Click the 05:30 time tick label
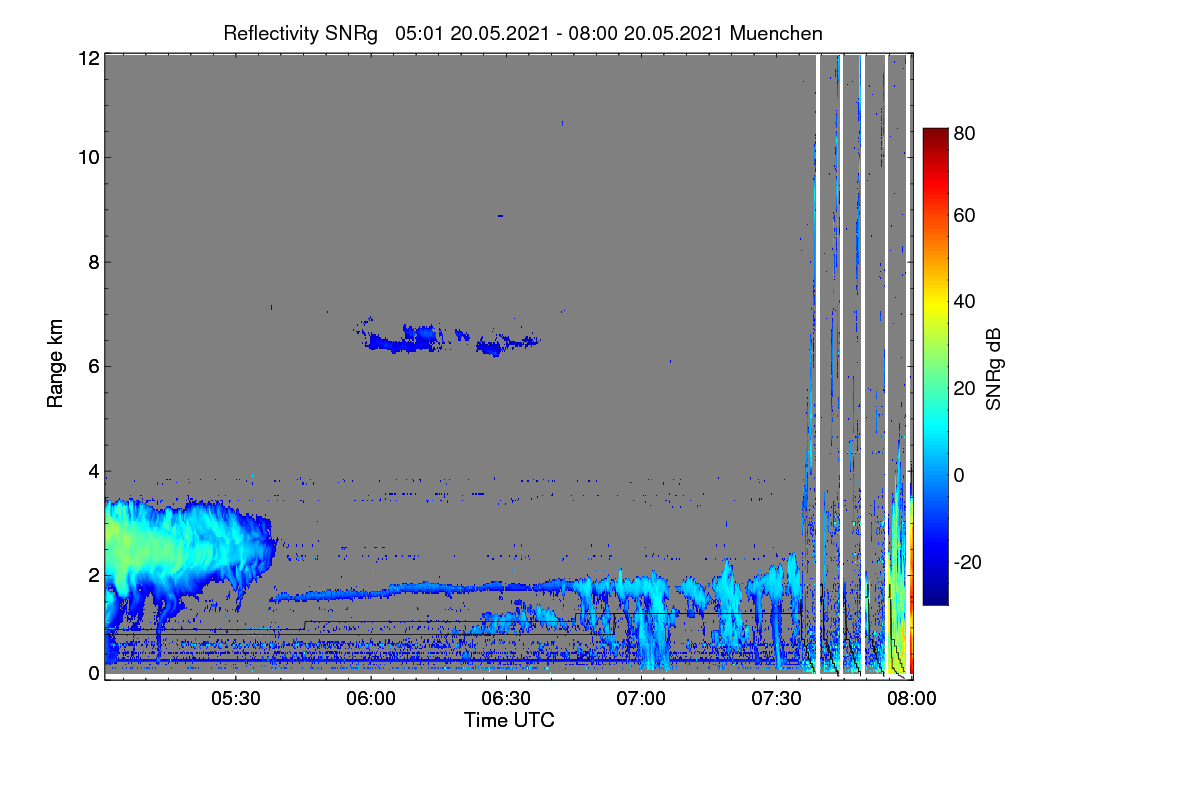This screenshot has width=1200, height=800. (236, 700)
